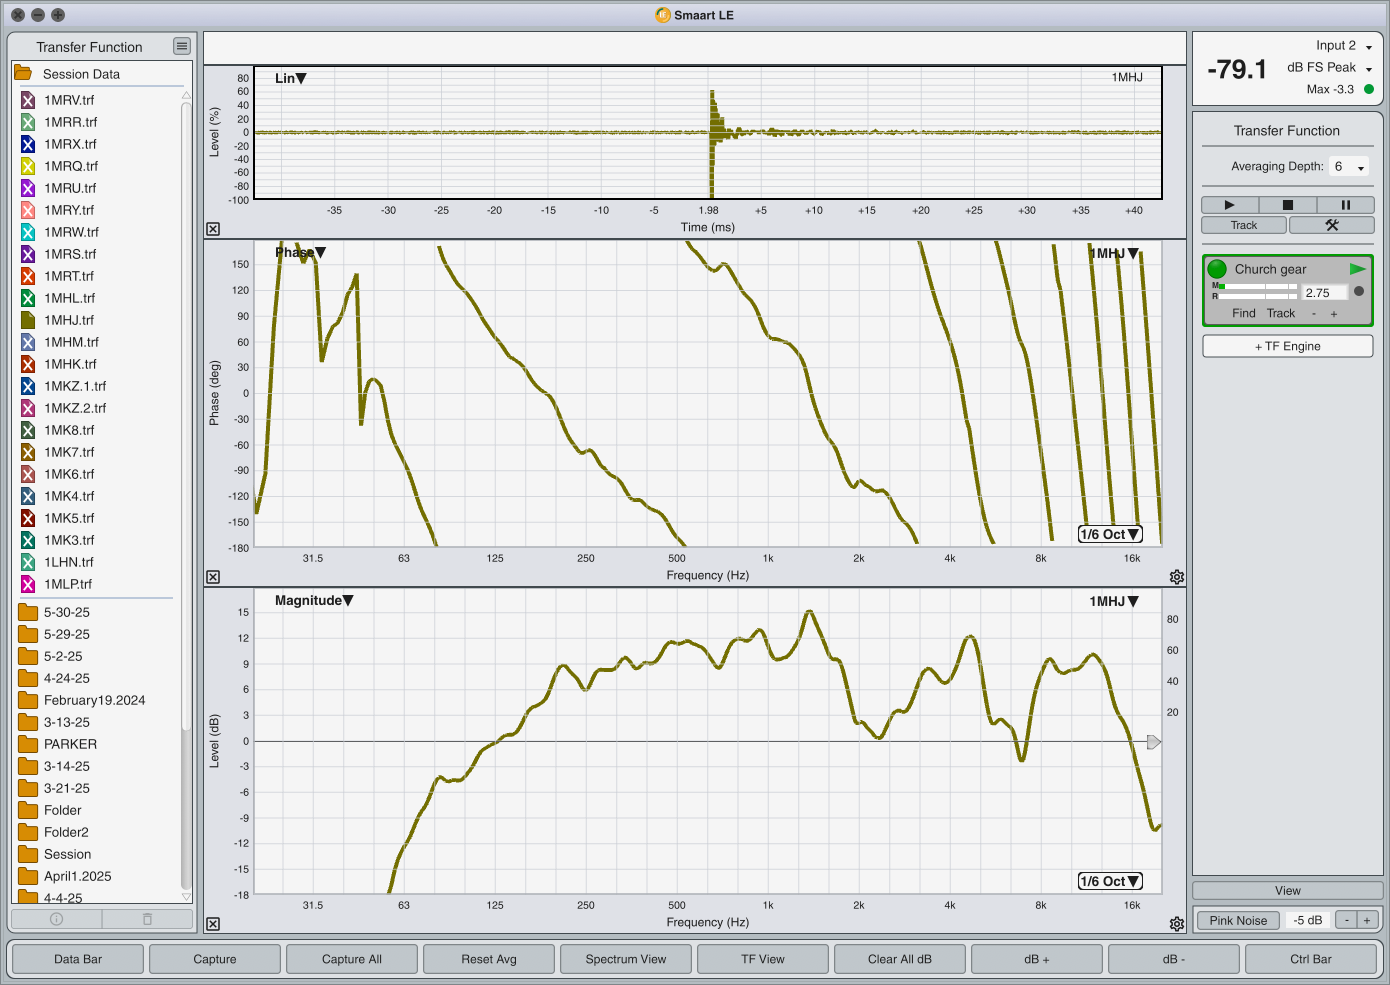
Task: Toggle visibility of trace 1MRS.trf
Action: pyautogui.click(x=28, y=254)
